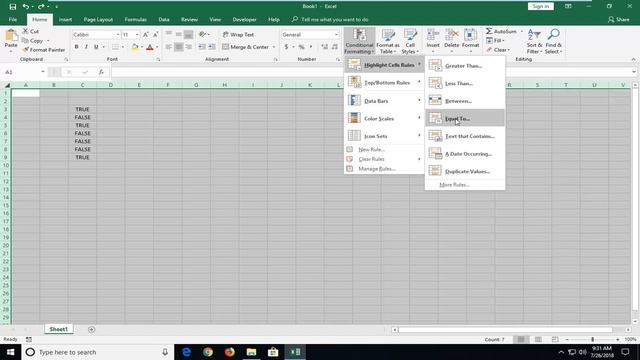Click the horizontal scrollbar

pos(505,329)
